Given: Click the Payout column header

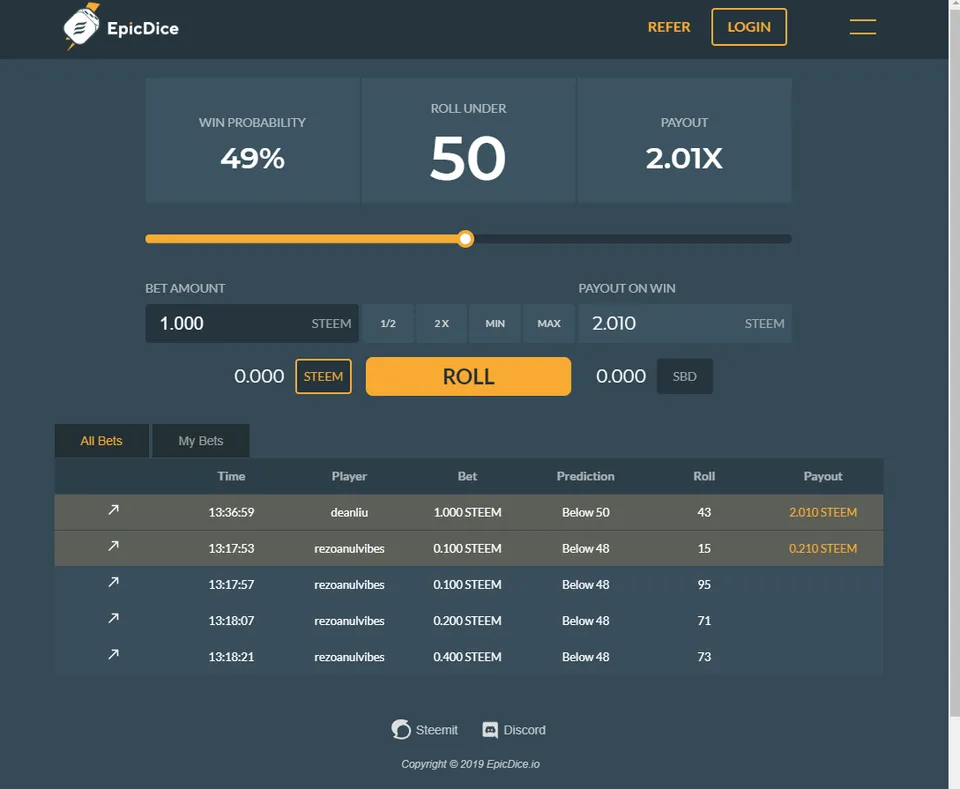Looking at the screenshot, I should 823,476.
